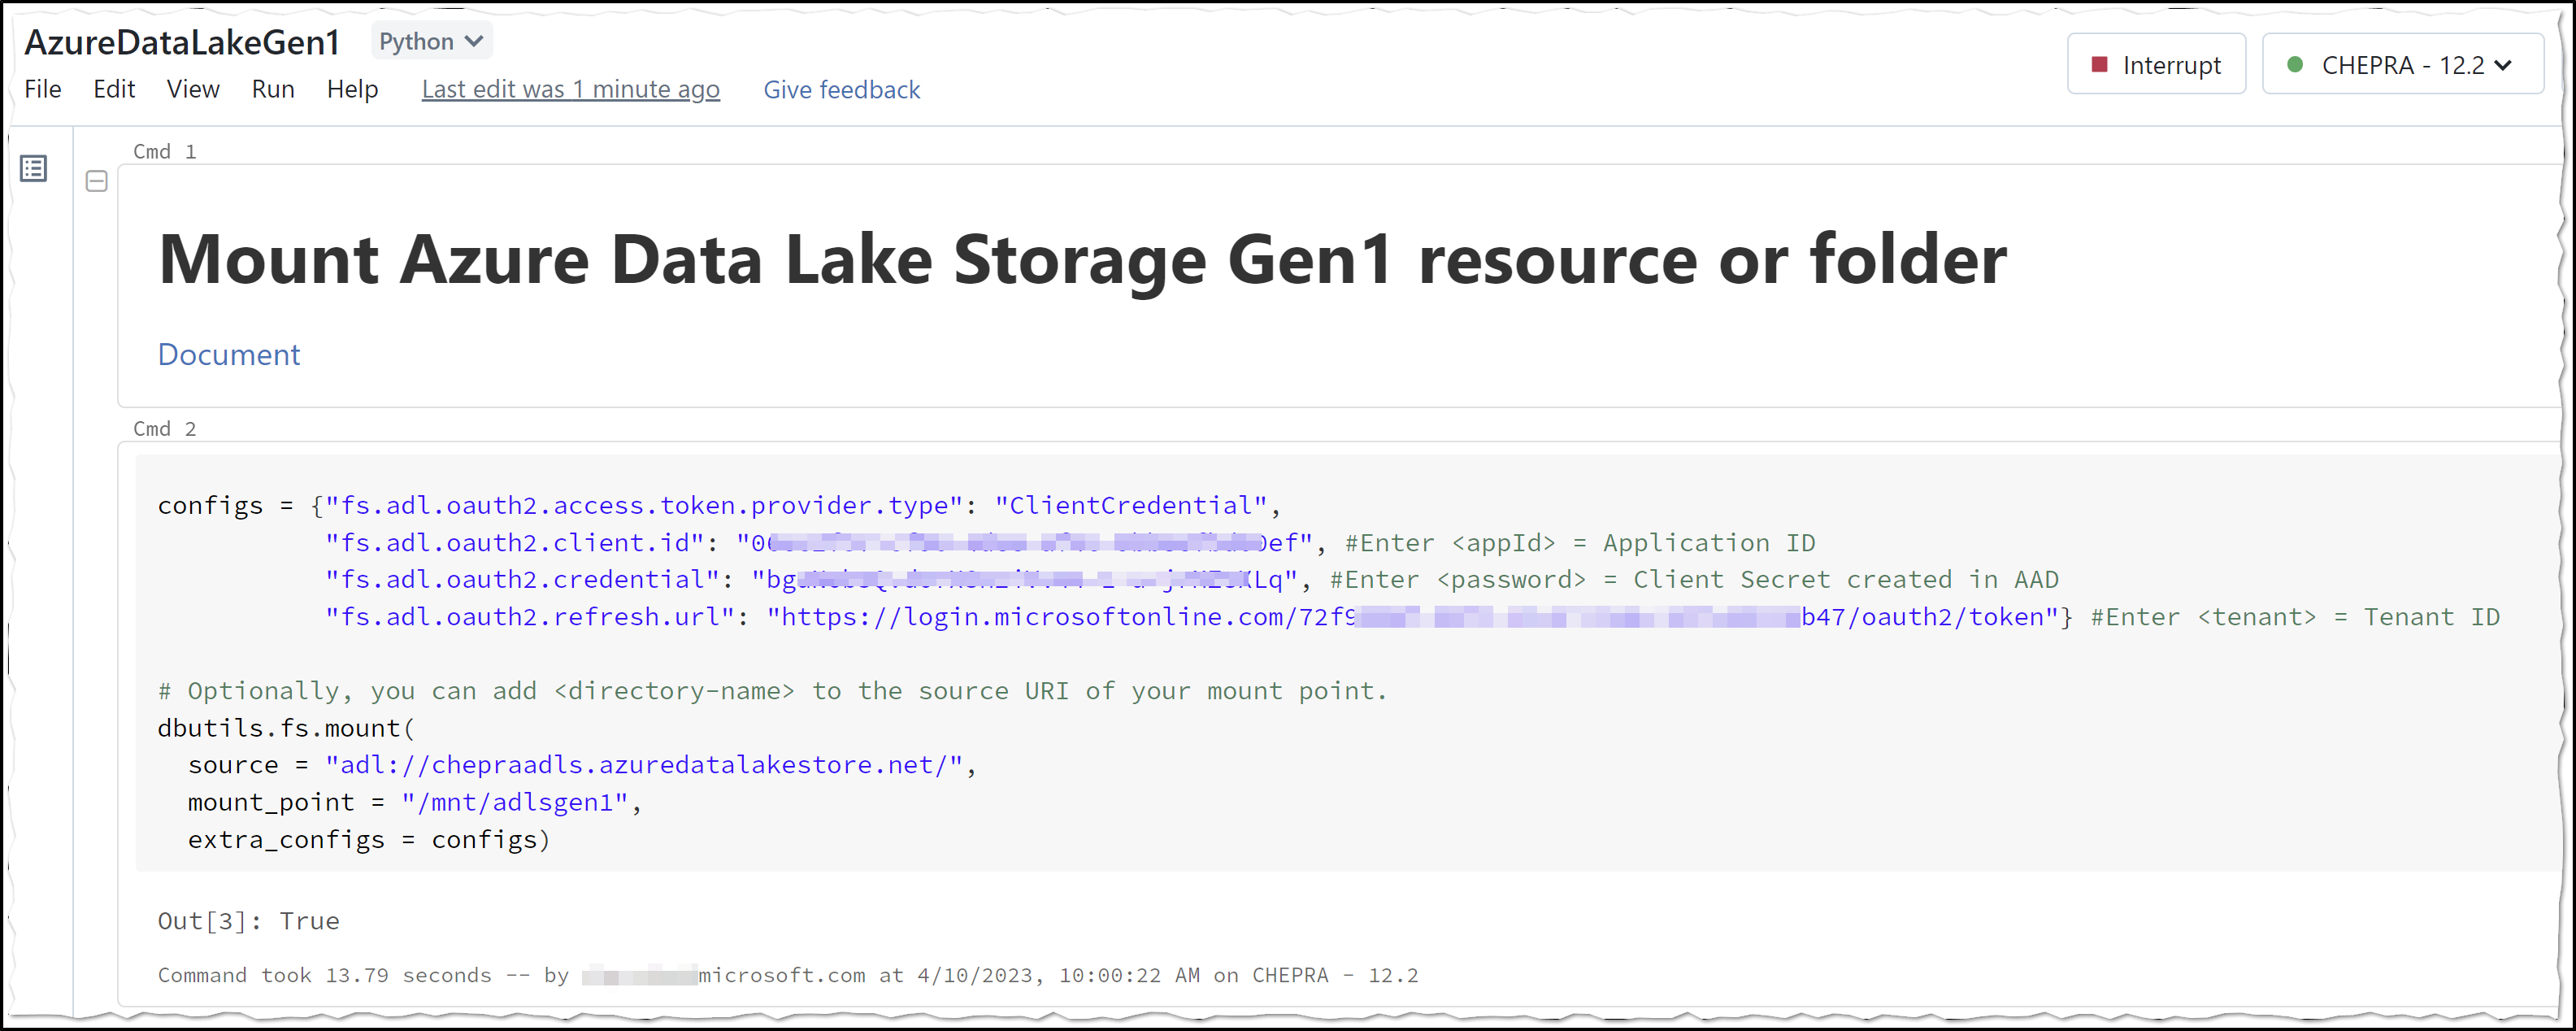Image resolution: width=2576 pixels, height=1031 pixels.
Task: Click the Cmd 1 cell label
Action: (x=164, y=152)
